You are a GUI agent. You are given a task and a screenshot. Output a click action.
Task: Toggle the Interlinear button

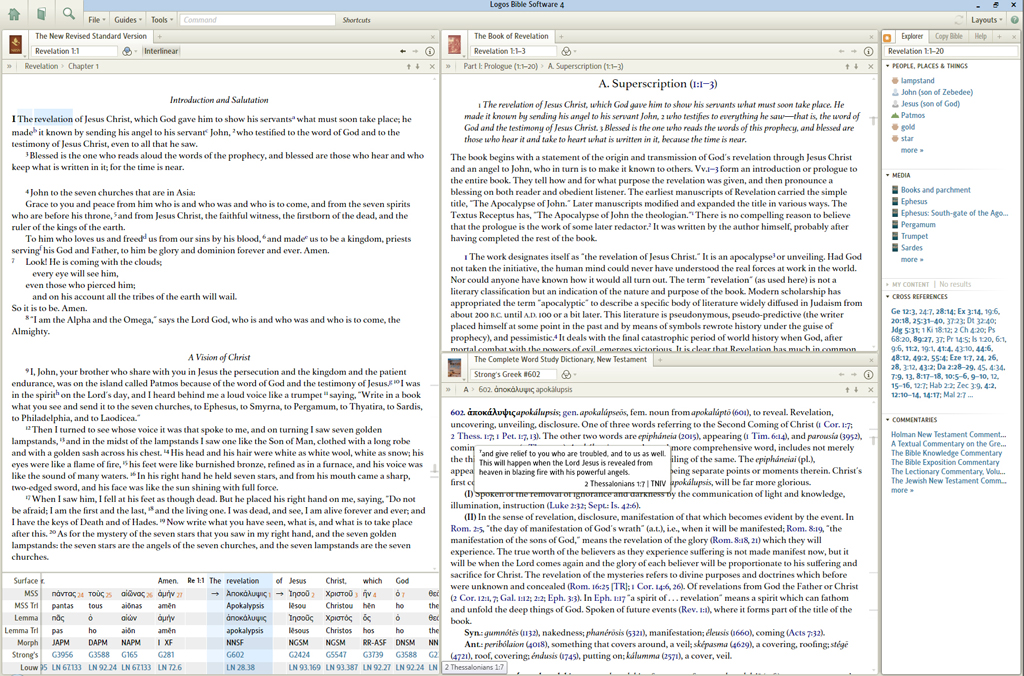tap(161, 51)
